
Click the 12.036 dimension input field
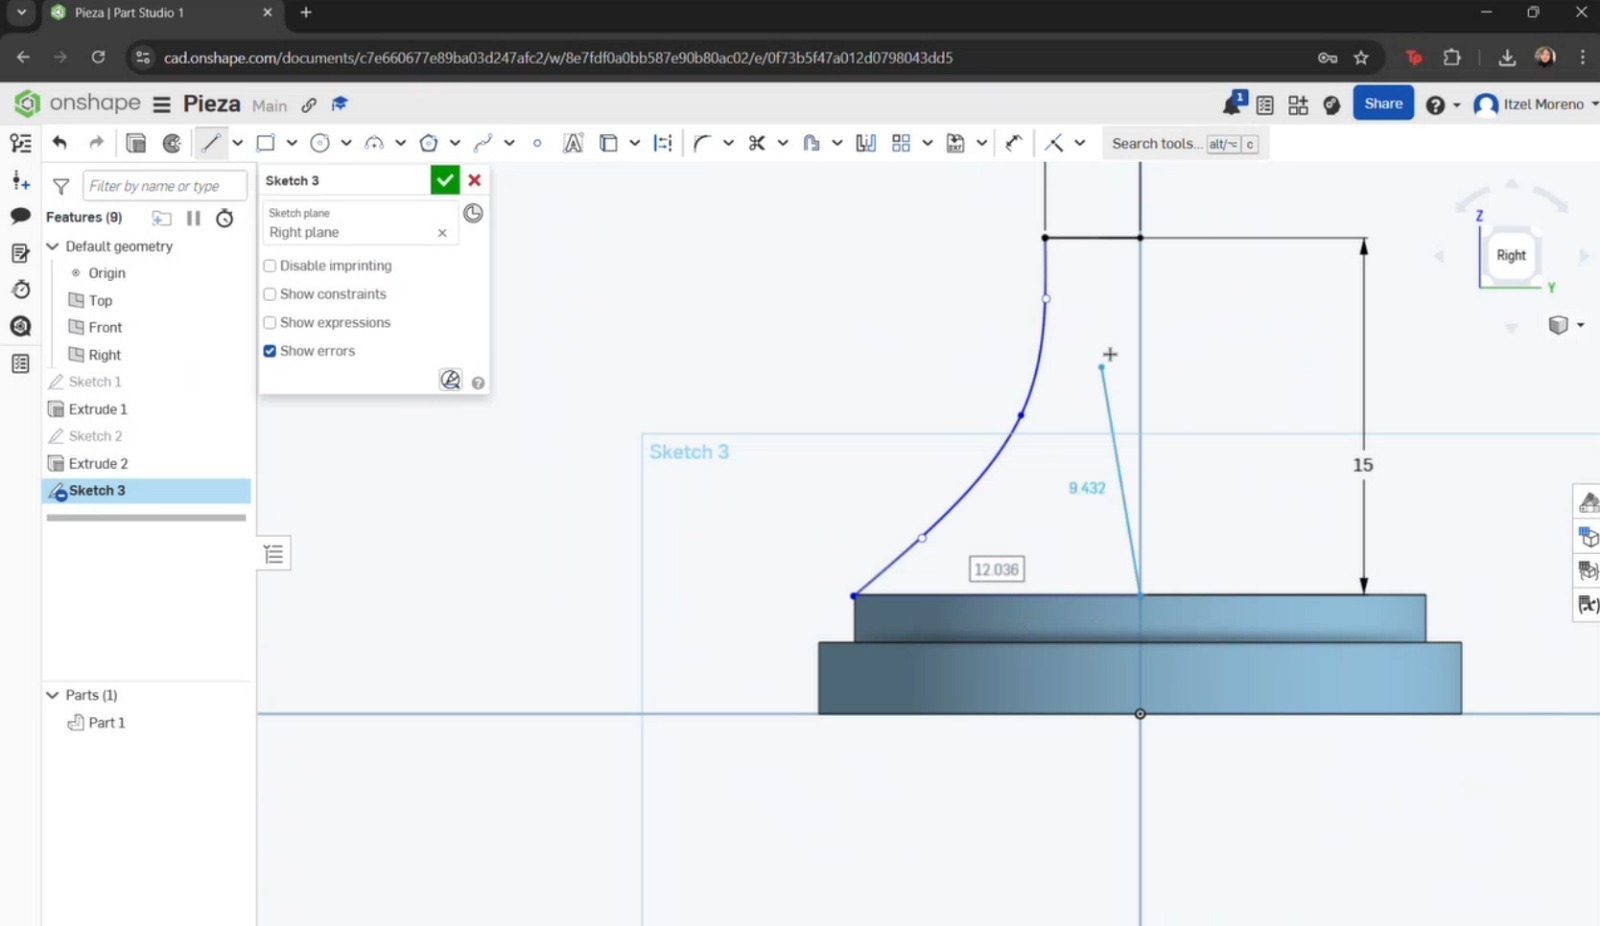coord(996,568)
